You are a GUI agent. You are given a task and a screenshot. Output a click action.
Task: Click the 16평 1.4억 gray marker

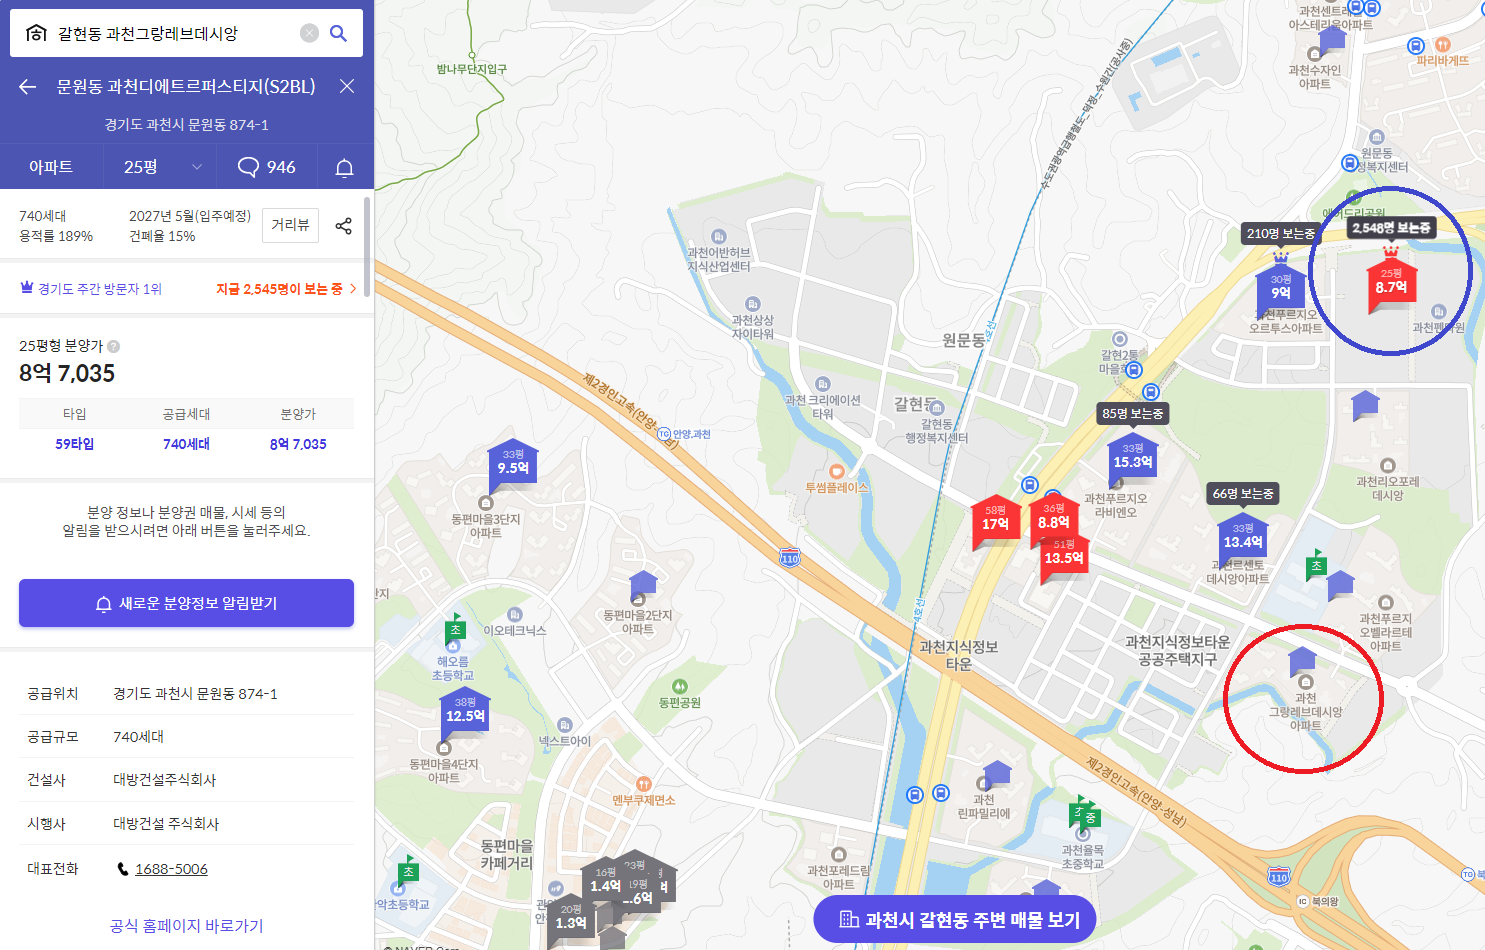pos(605,880)
